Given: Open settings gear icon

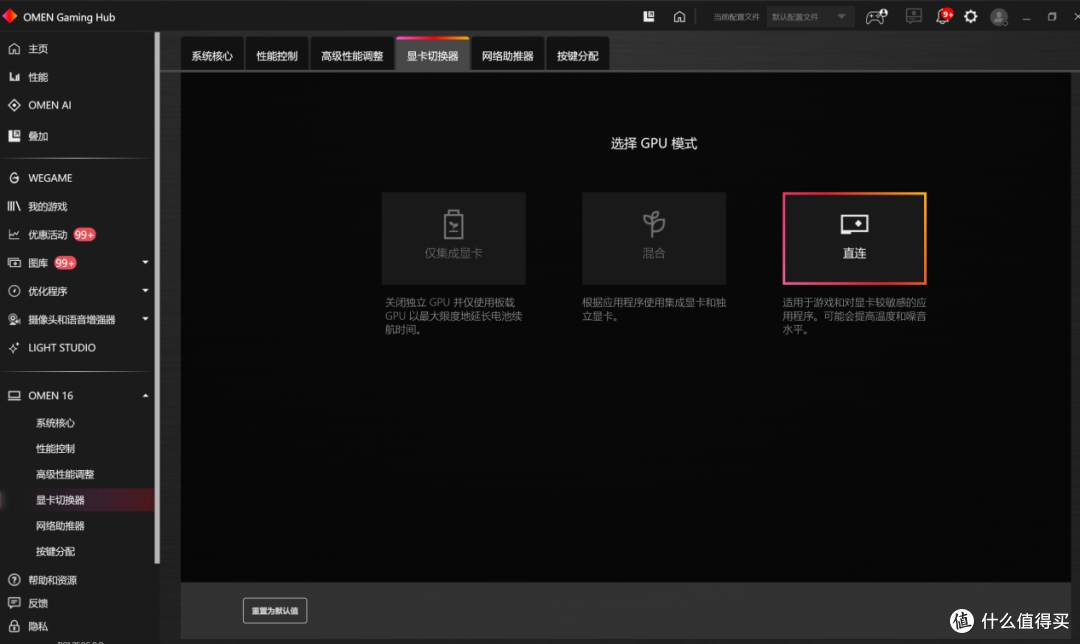Looking at the screenshot, I should 970,17.
